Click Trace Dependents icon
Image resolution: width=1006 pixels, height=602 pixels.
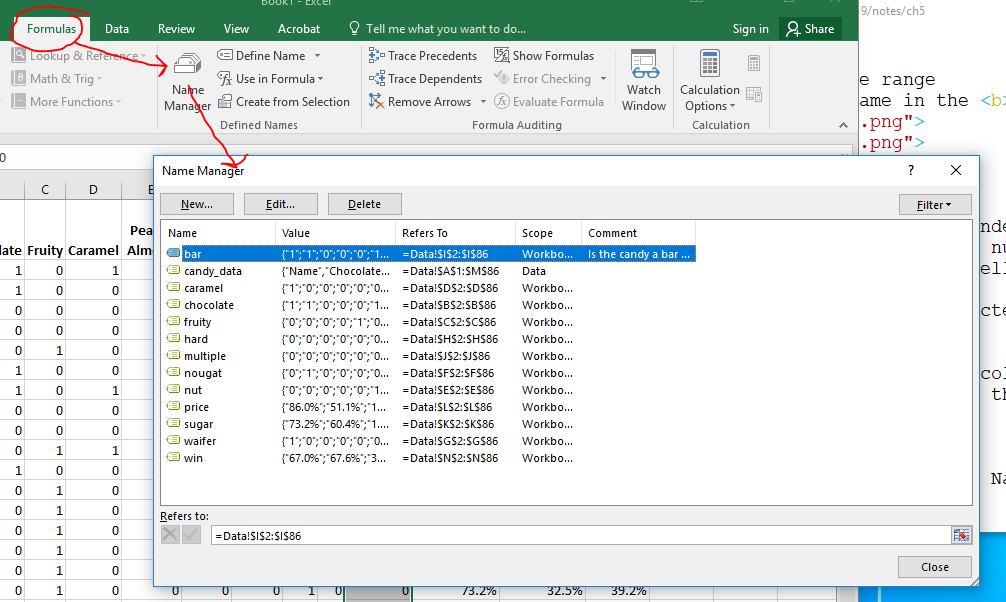[377, 79]
